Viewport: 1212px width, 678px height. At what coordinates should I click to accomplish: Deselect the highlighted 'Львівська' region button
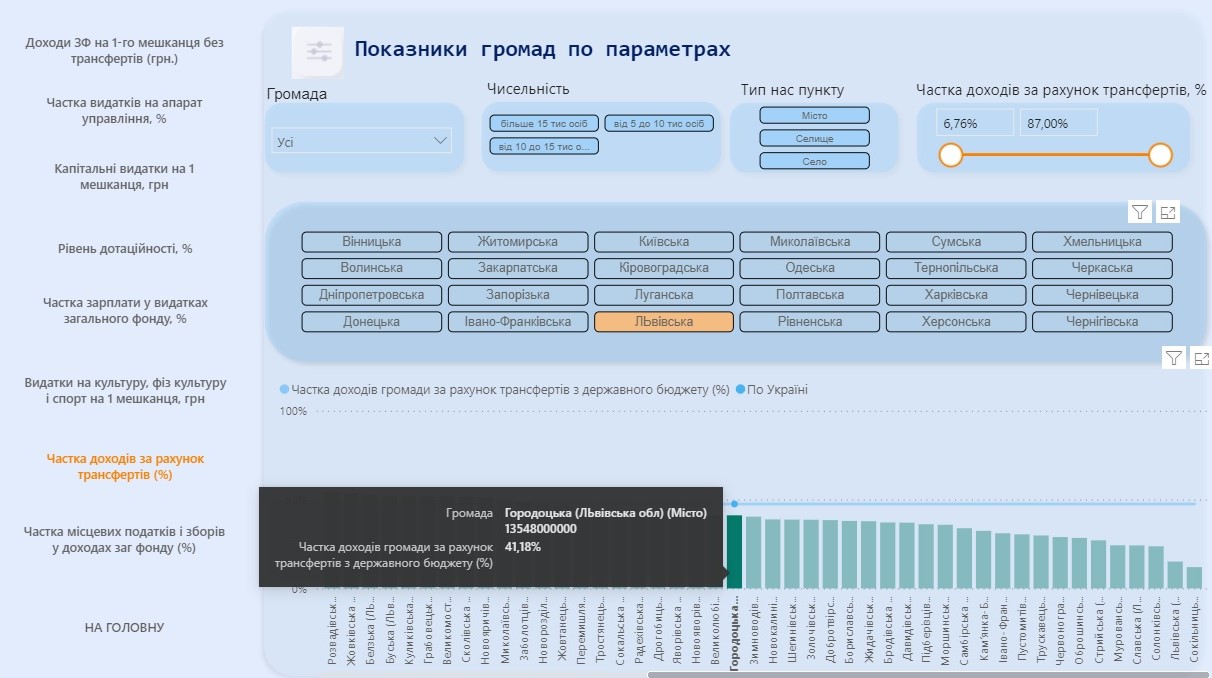click(663, 322)
